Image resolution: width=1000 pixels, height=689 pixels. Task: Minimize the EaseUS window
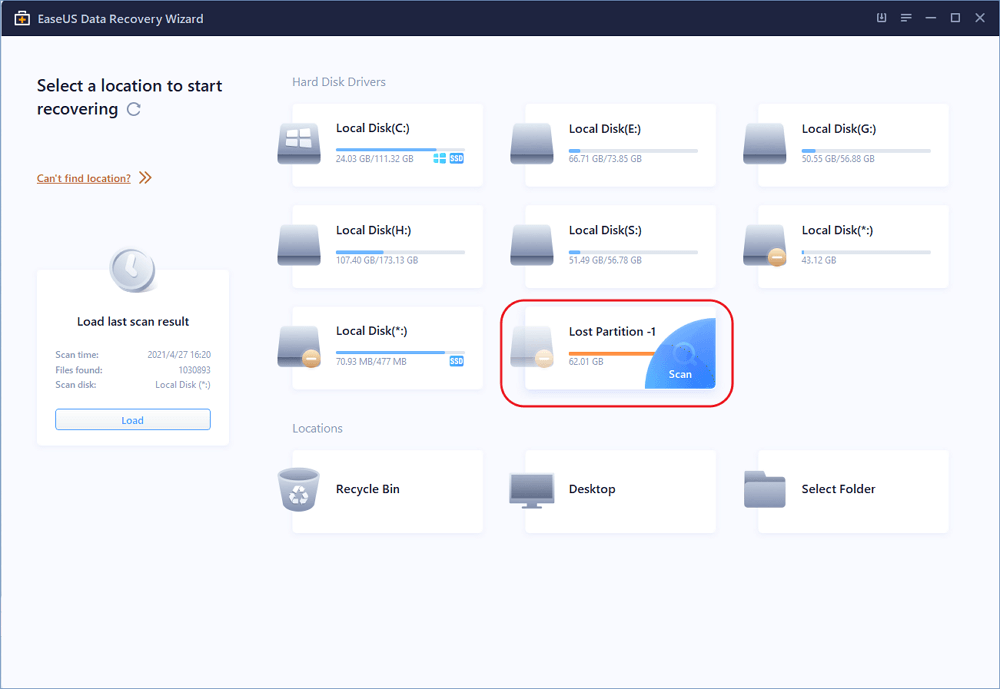930,18
